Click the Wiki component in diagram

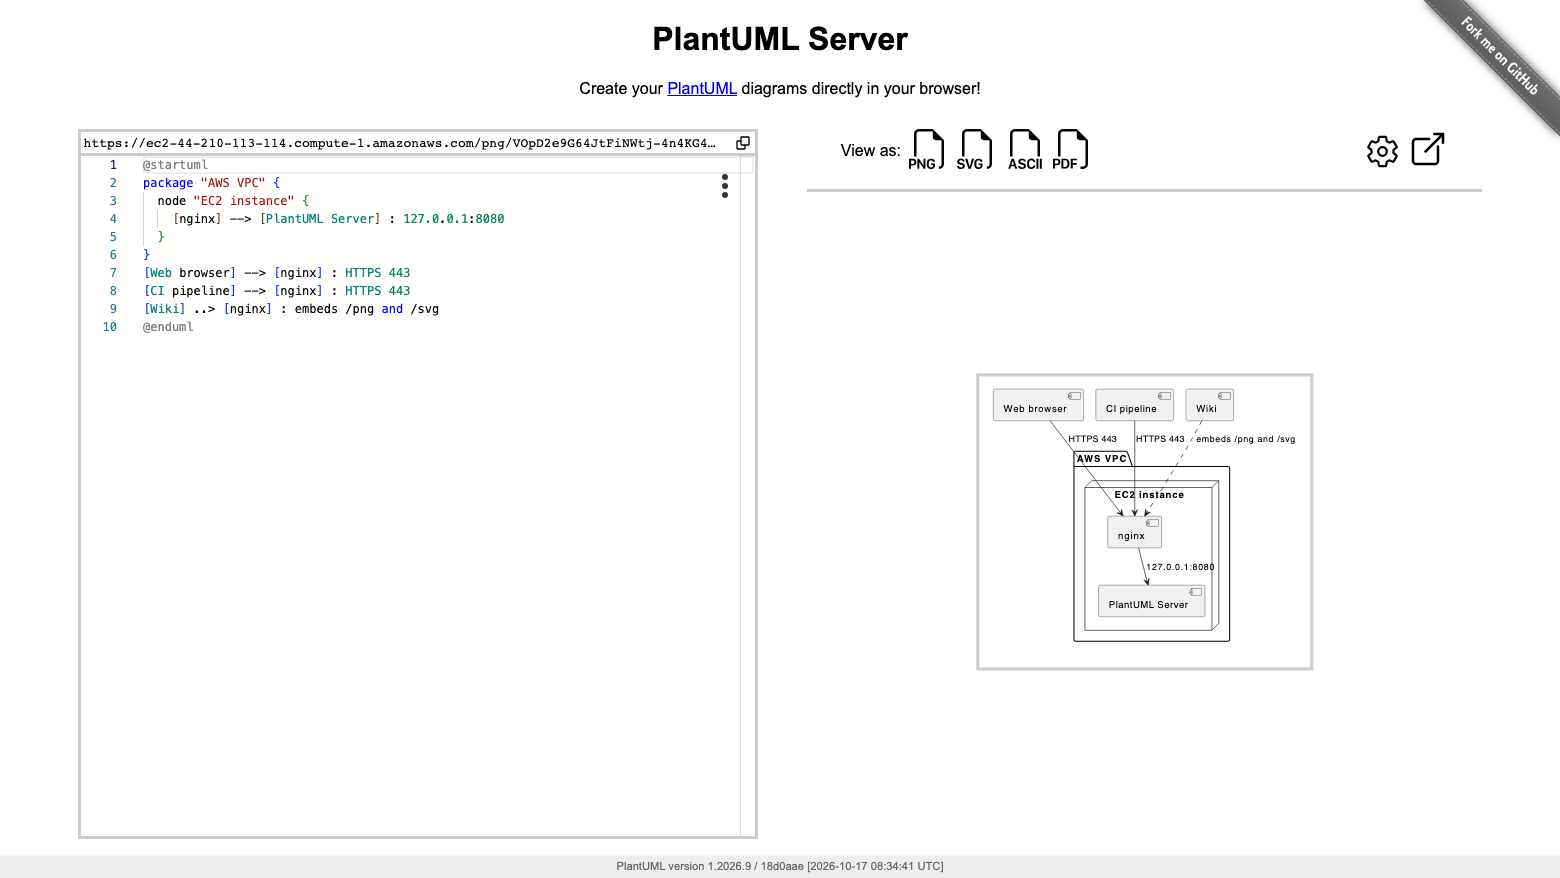[1210, 405]
